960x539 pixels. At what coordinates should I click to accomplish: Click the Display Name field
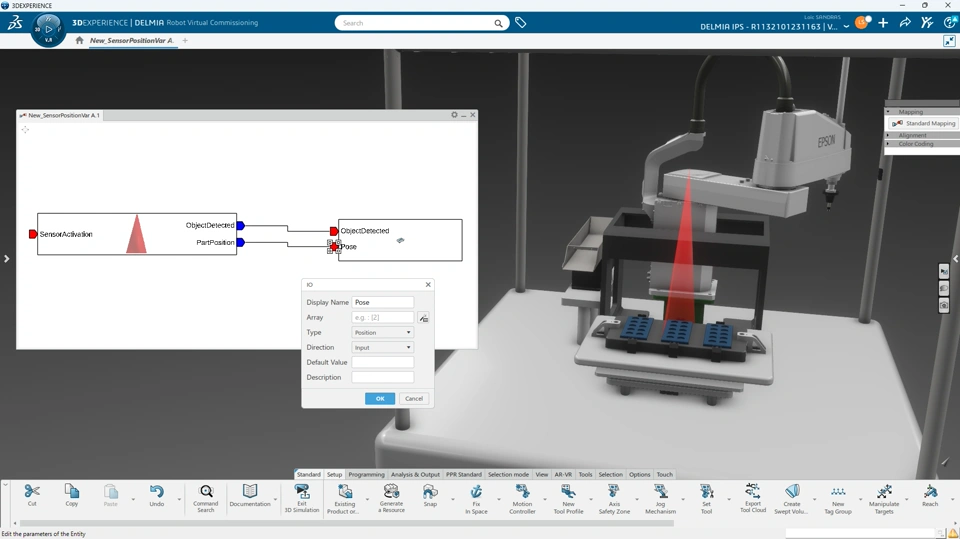383,302
